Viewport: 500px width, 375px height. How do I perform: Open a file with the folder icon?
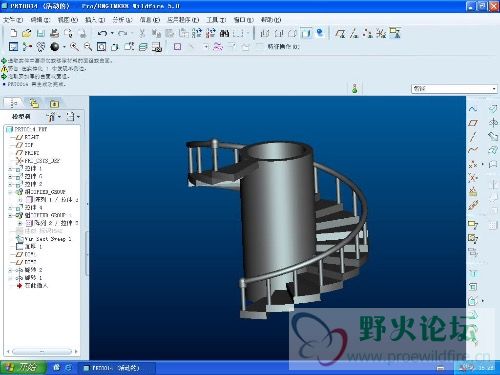tap(27, 33)
